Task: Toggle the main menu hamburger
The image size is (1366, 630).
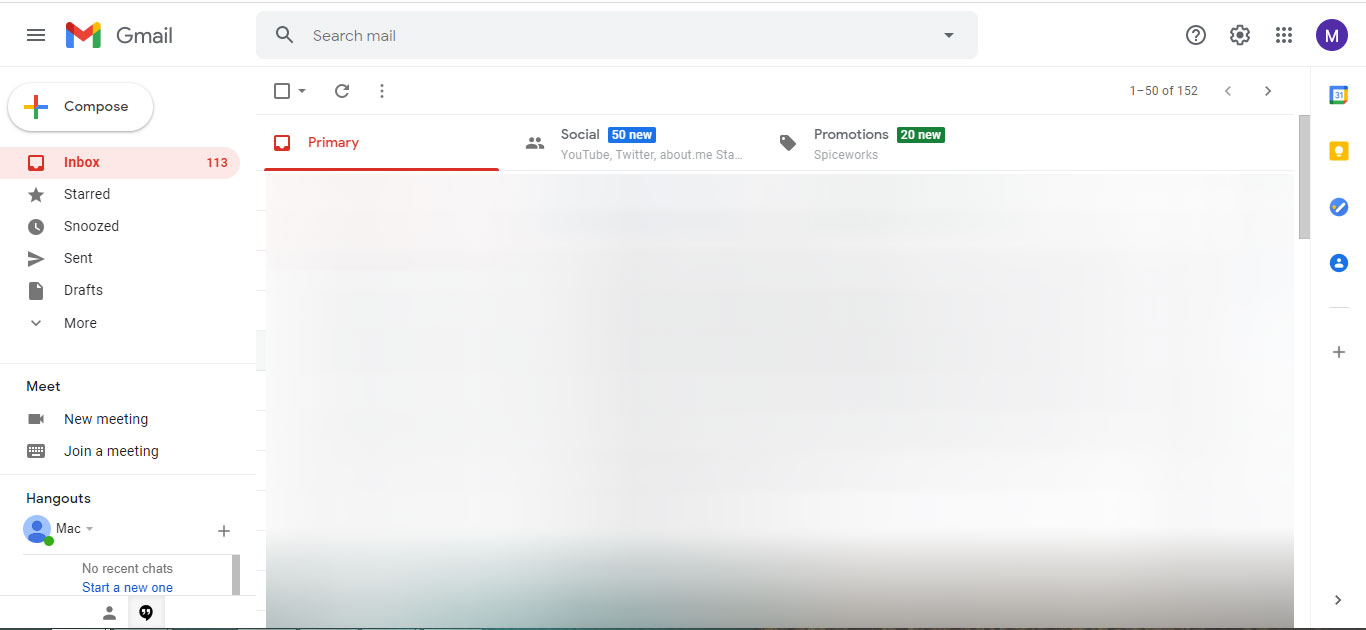Action: pos(36,35)
